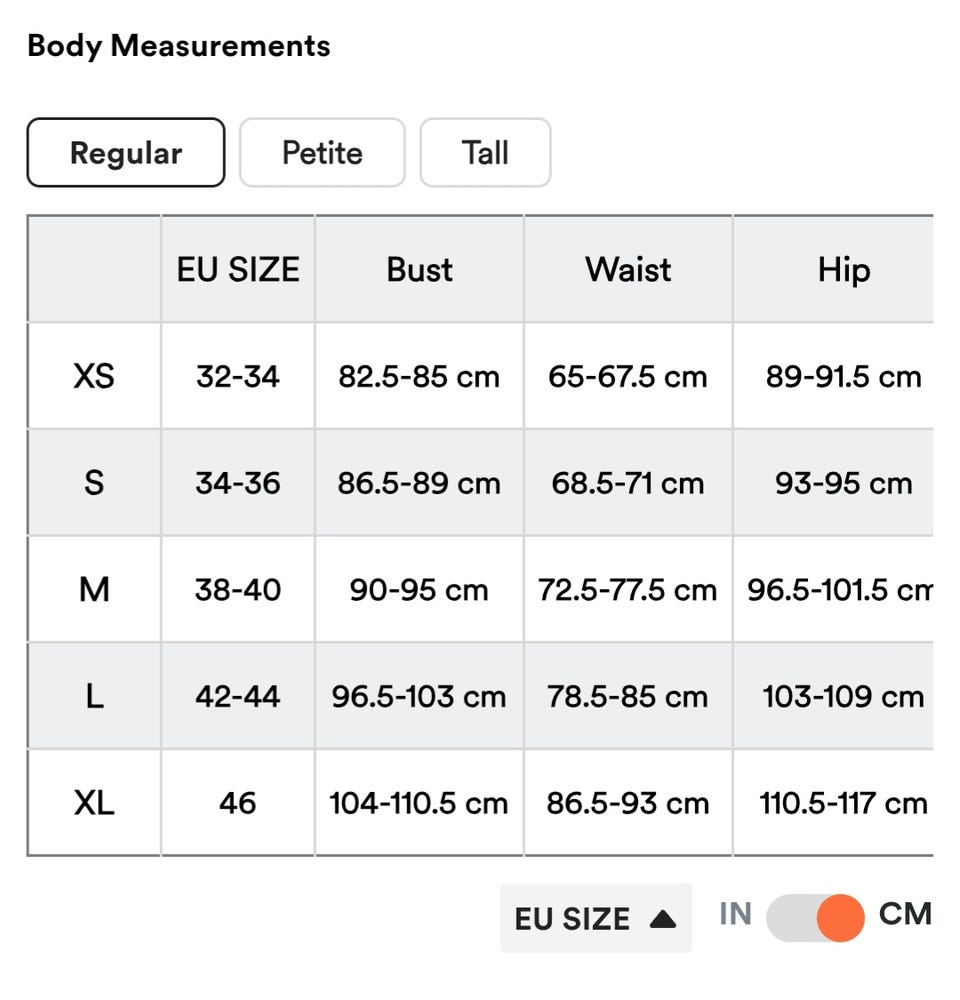Click the CM unit label

click(x=905, y=914)
